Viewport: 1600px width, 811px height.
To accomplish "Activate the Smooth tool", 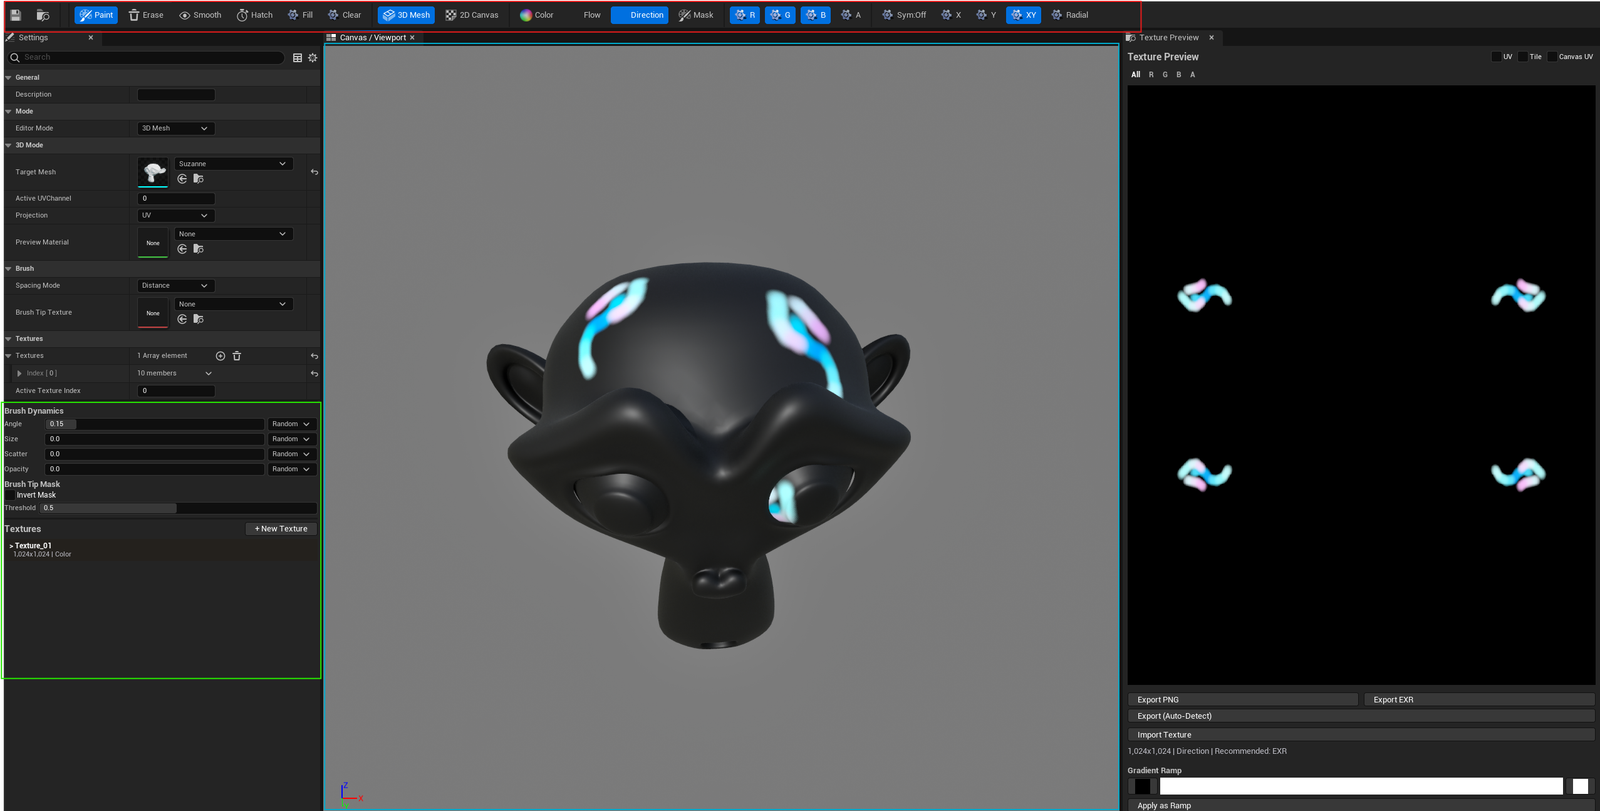I will click(x=200, y=15).
